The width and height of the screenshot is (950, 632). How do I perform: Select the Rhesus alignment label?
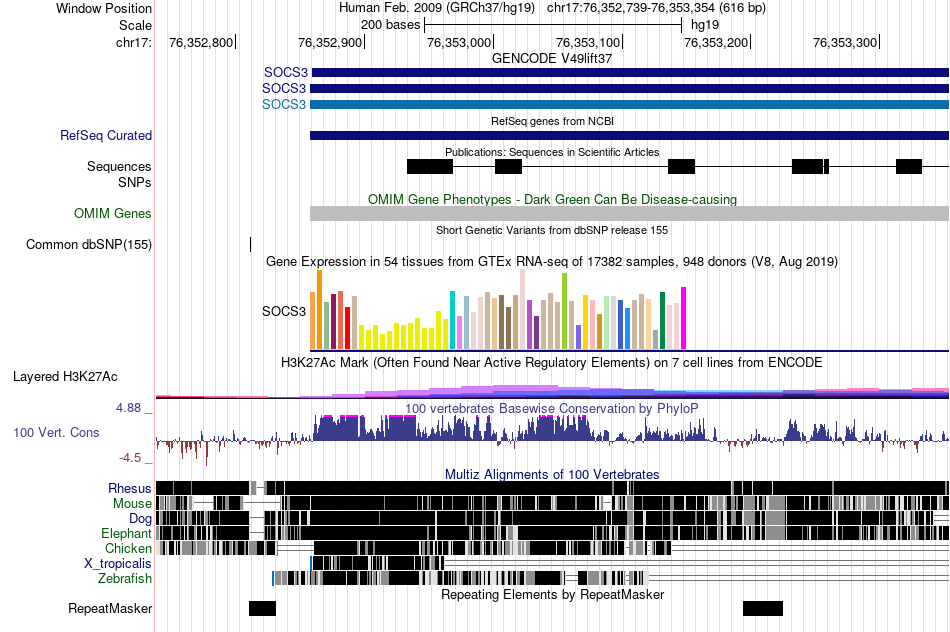[130, 488]
